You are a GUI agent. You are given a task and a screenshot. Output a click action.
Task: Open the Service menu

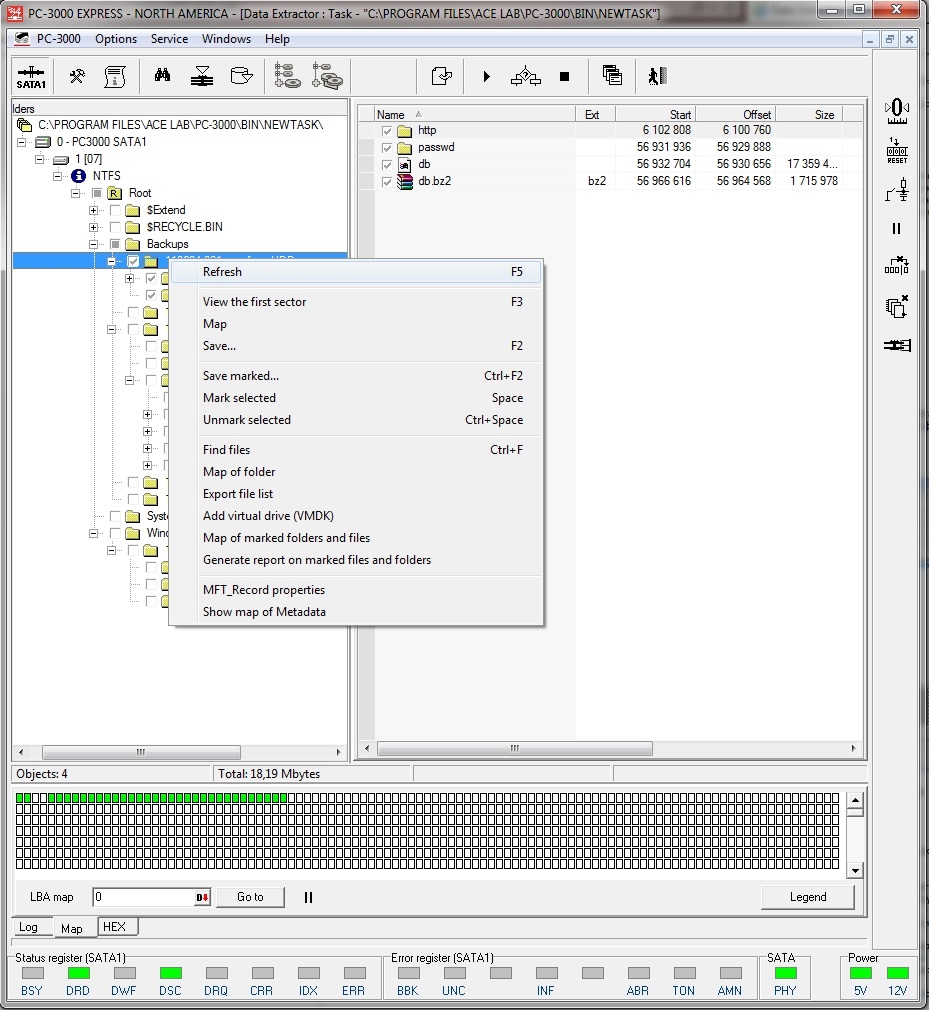coord(169,39)
